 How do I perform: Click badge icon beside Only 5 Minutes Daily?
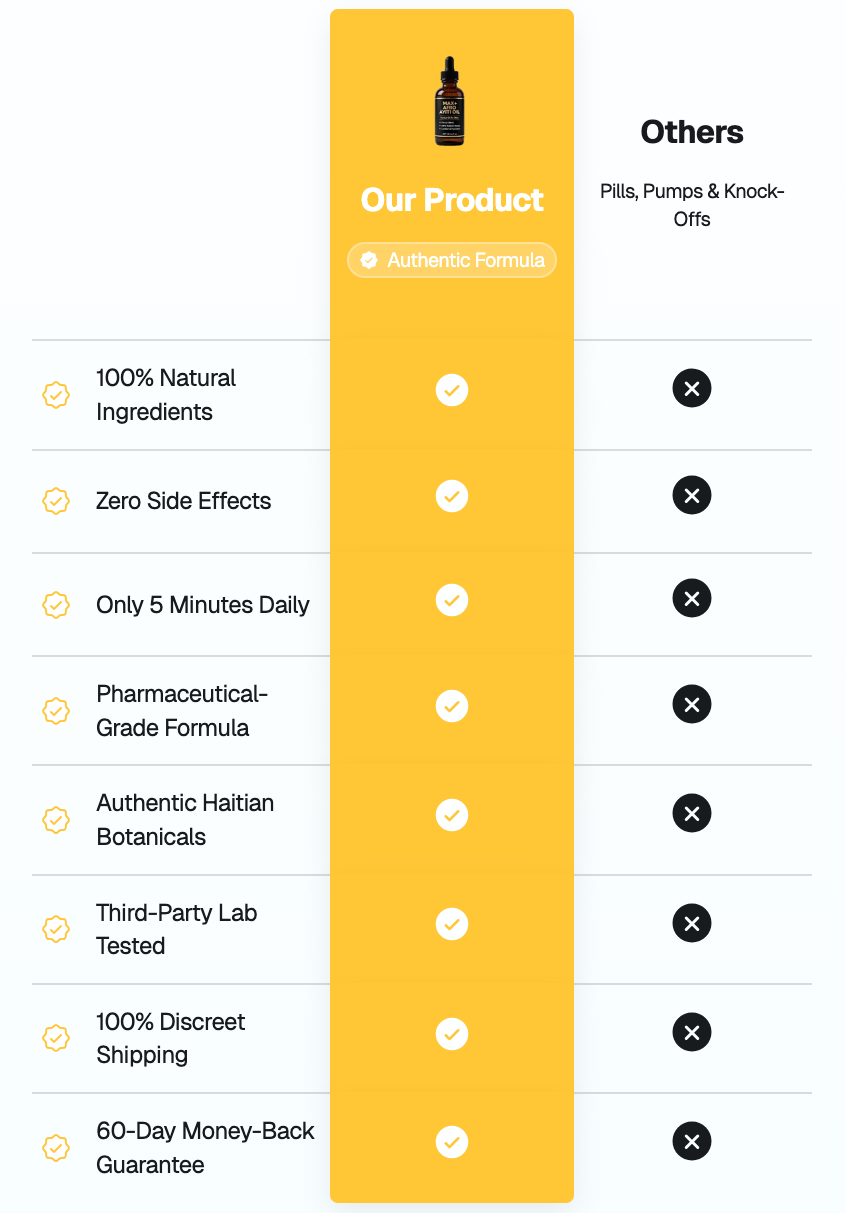[56, 605]
